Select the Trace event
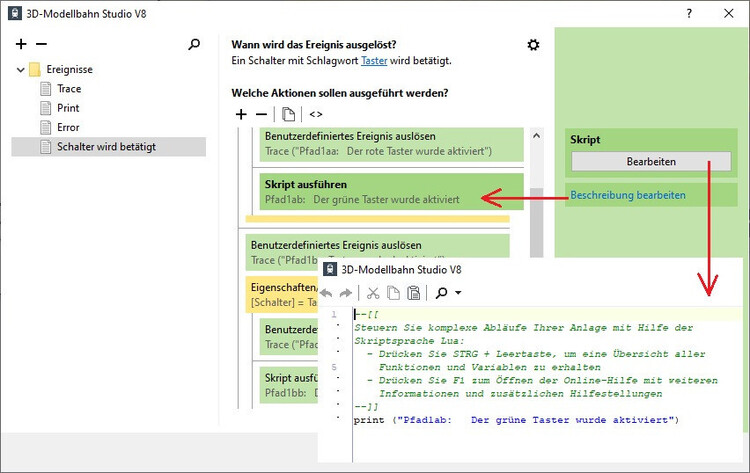Screen dimensions: 750x473 pos(69,89)
